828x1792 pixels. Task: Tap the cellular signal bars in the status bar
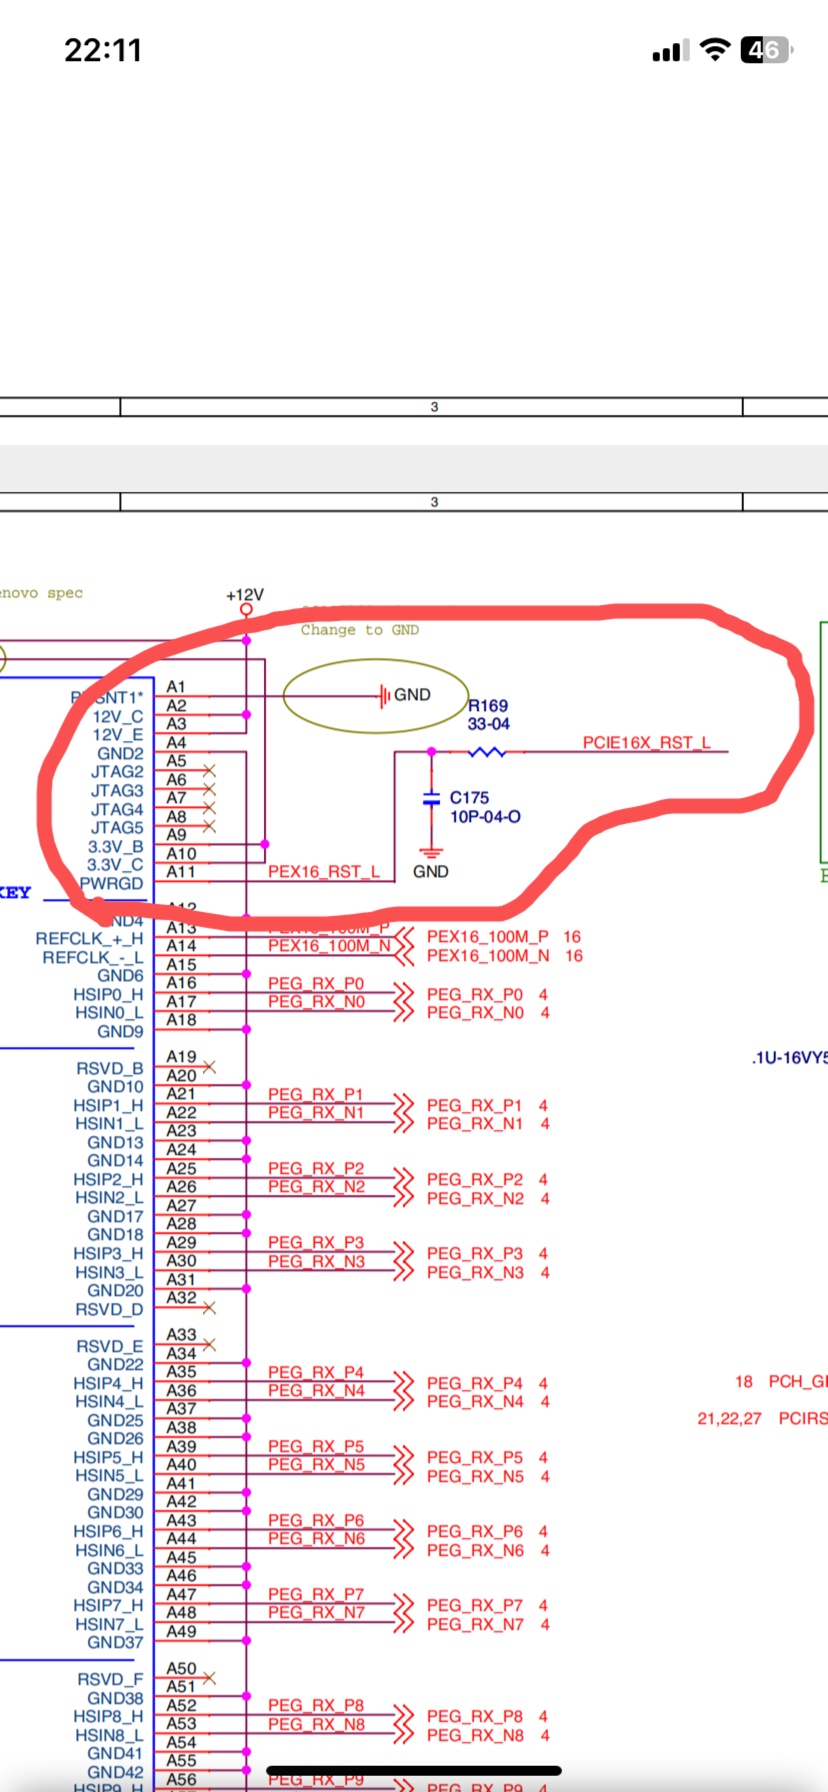click(670, 51)
